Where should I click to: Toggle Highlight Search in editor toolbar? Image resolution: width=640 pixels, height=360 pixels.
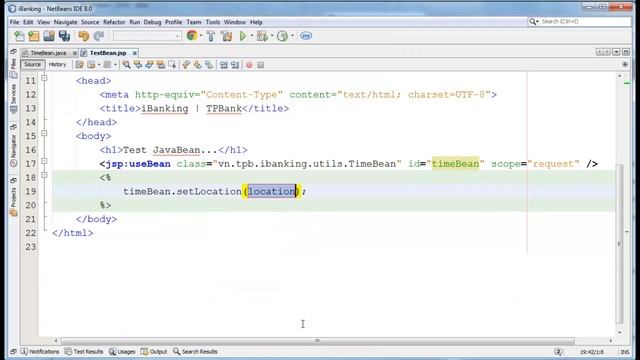coord(161,64)
